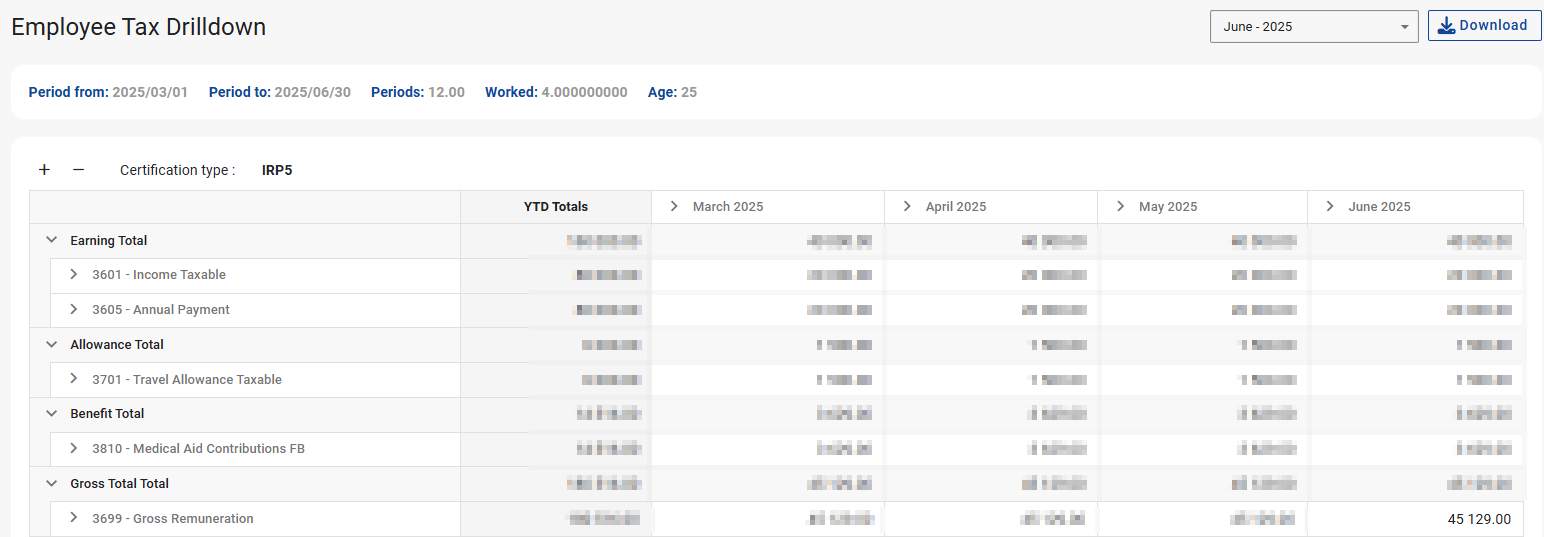Expand the 3699 - Gross Remuneration row
The width and height of the screenshot is (1544, 537).
(73, 519)
